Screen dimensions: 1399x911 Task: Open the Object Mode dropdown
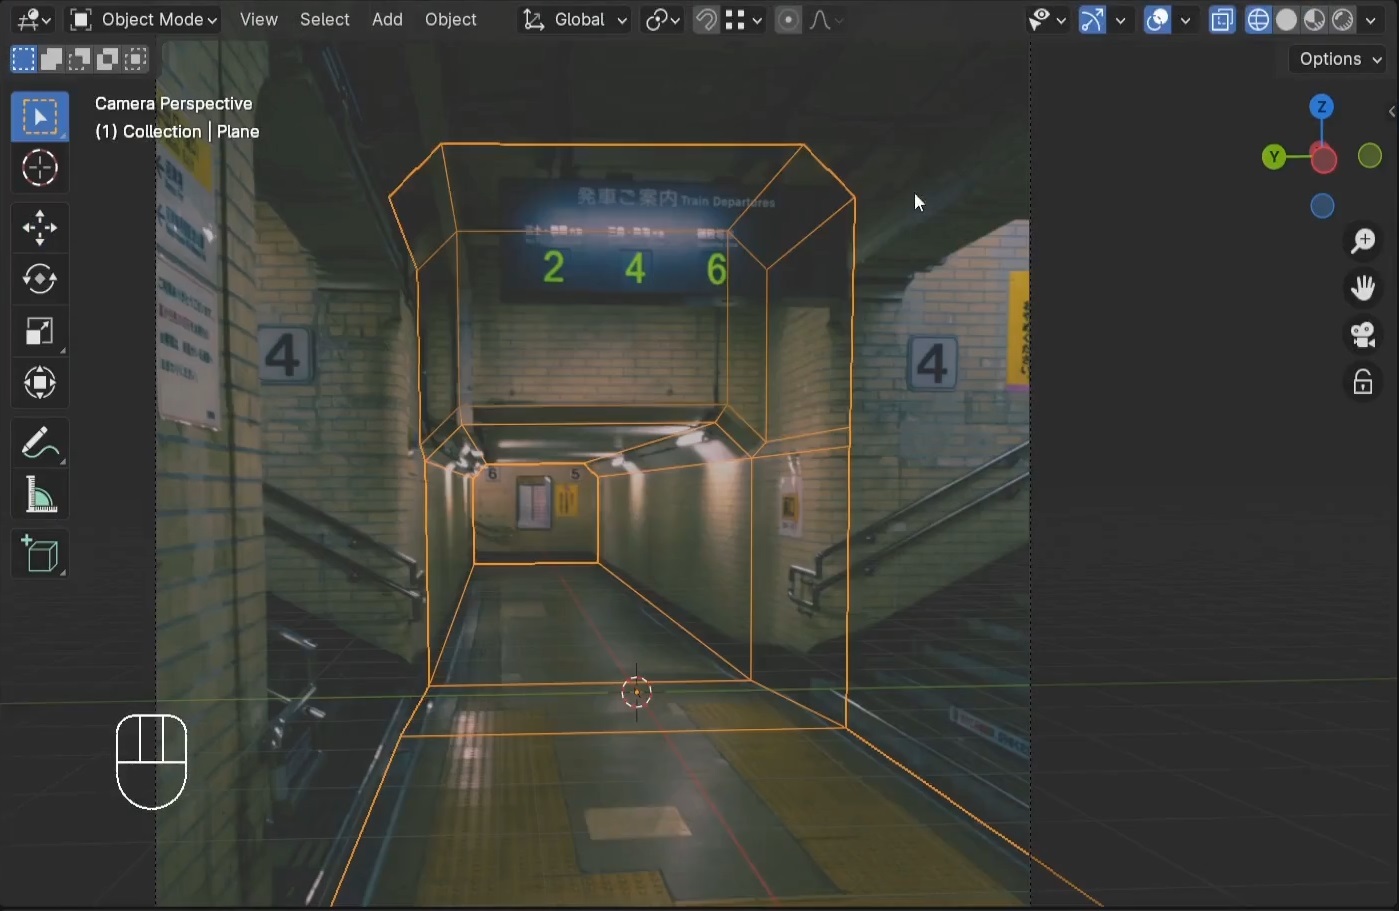143,19
